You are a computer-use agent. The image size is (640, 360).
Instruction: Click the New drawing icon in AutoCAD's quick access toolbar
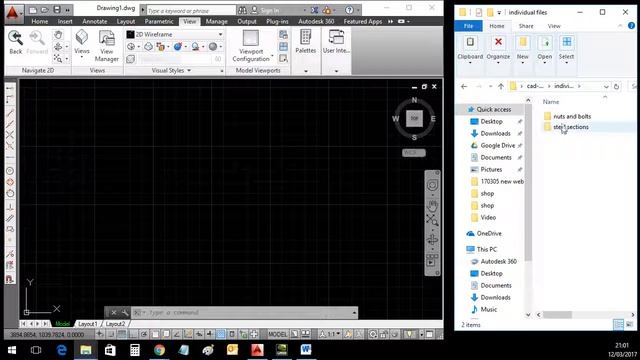[33, 10]
